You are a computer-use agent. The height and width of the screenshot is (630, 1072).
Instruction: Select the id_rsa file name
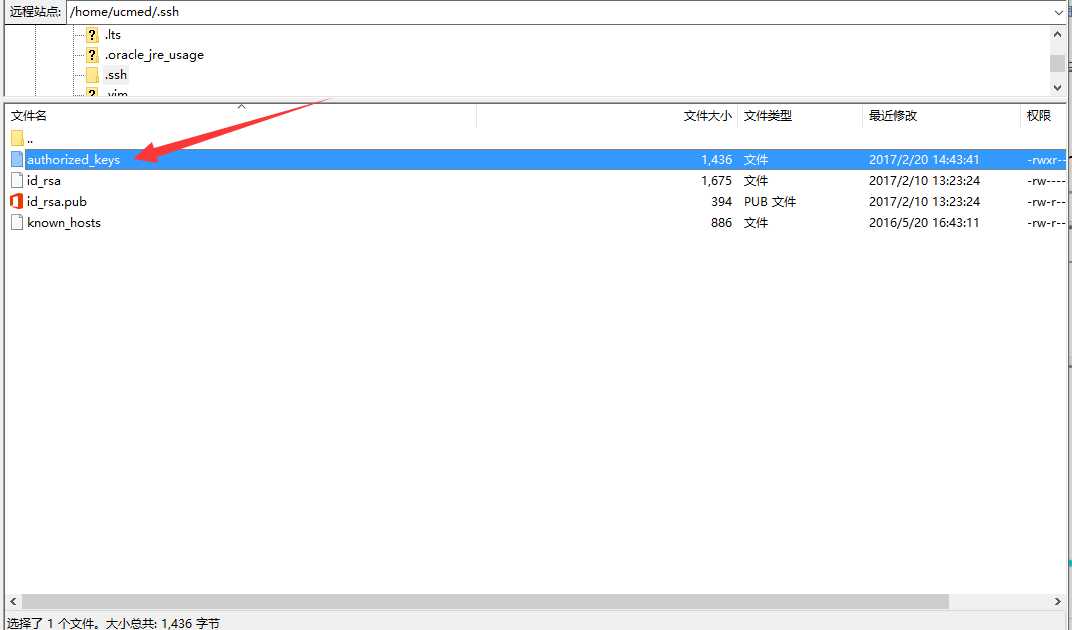coord(44,181)
